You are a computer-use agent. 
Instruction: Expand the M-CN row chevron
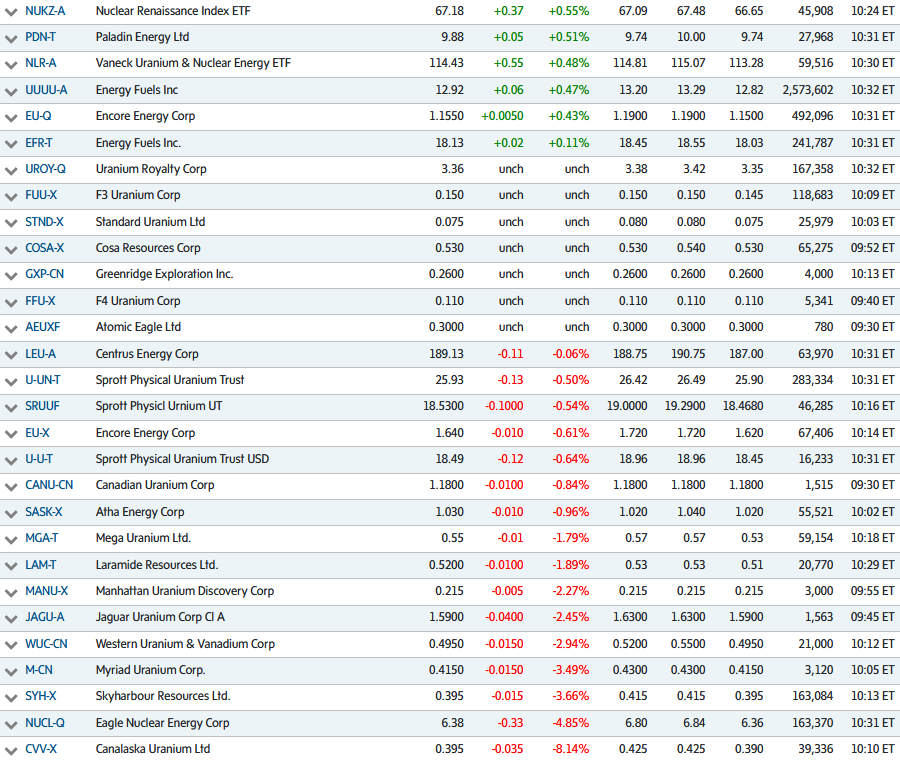[11, 672]
